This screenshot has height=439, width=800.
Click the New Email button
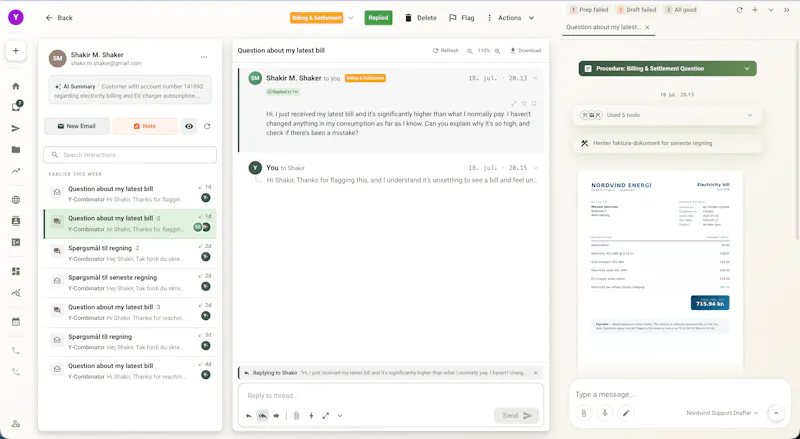tap(77, 126)
